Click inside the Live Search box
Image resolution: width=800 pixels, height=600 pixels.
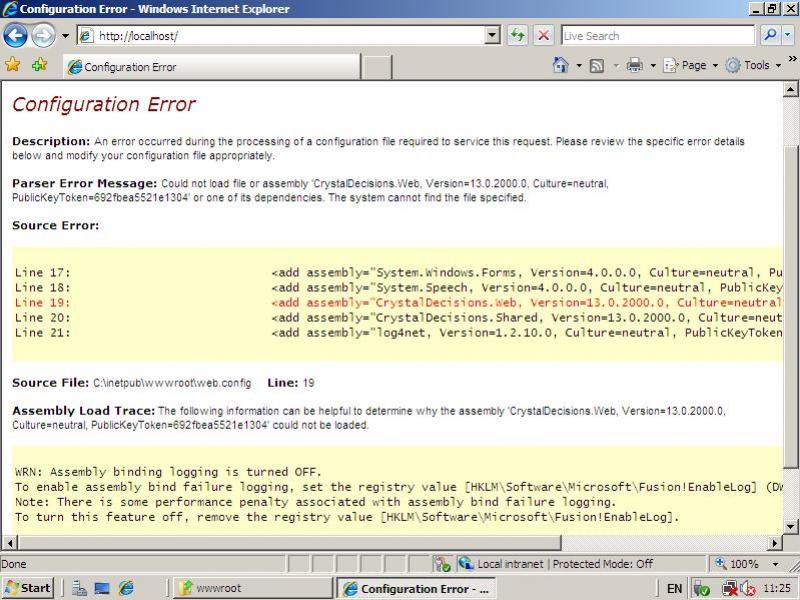click(658, 36)
